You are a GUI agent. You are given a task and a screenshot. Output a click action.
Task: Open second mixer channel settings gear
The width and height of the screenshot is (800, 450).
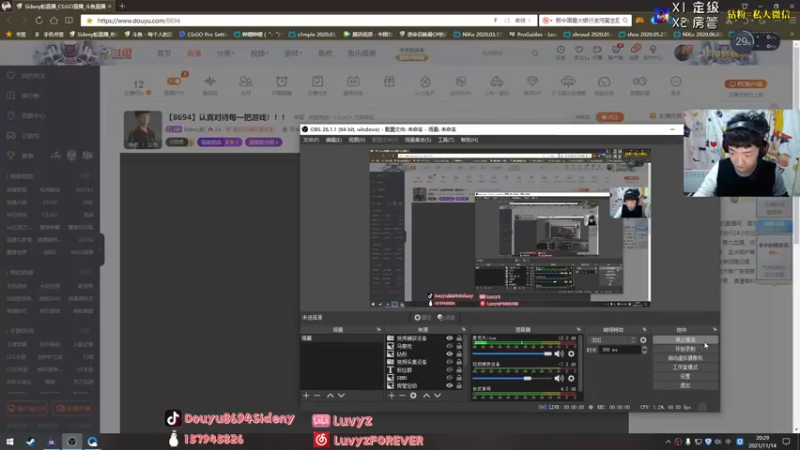click(571, 378)
